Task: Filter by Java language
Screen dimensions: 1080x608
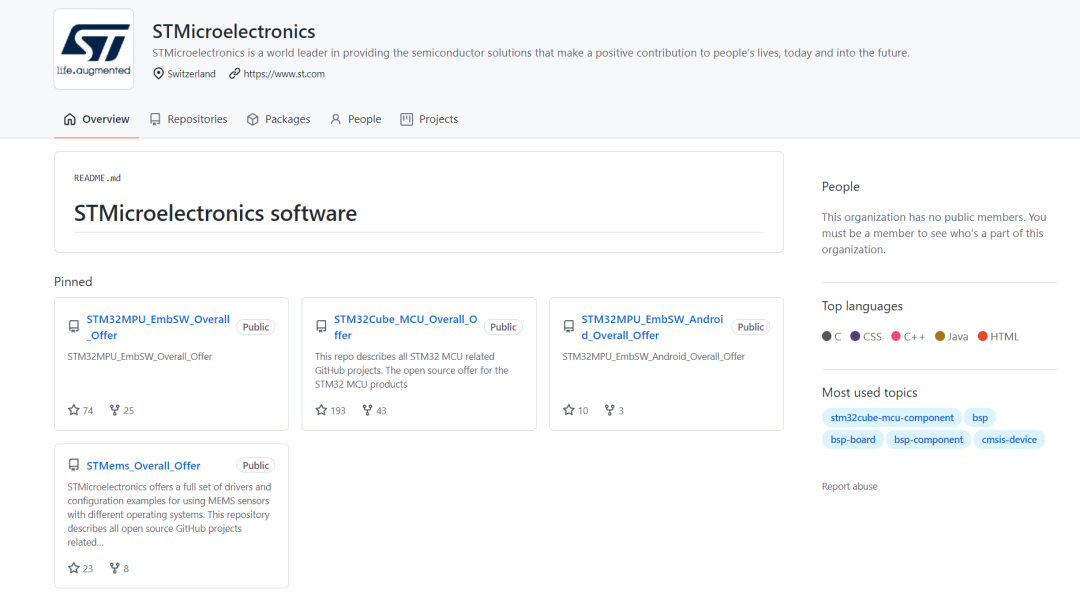Action: (951, 336)
